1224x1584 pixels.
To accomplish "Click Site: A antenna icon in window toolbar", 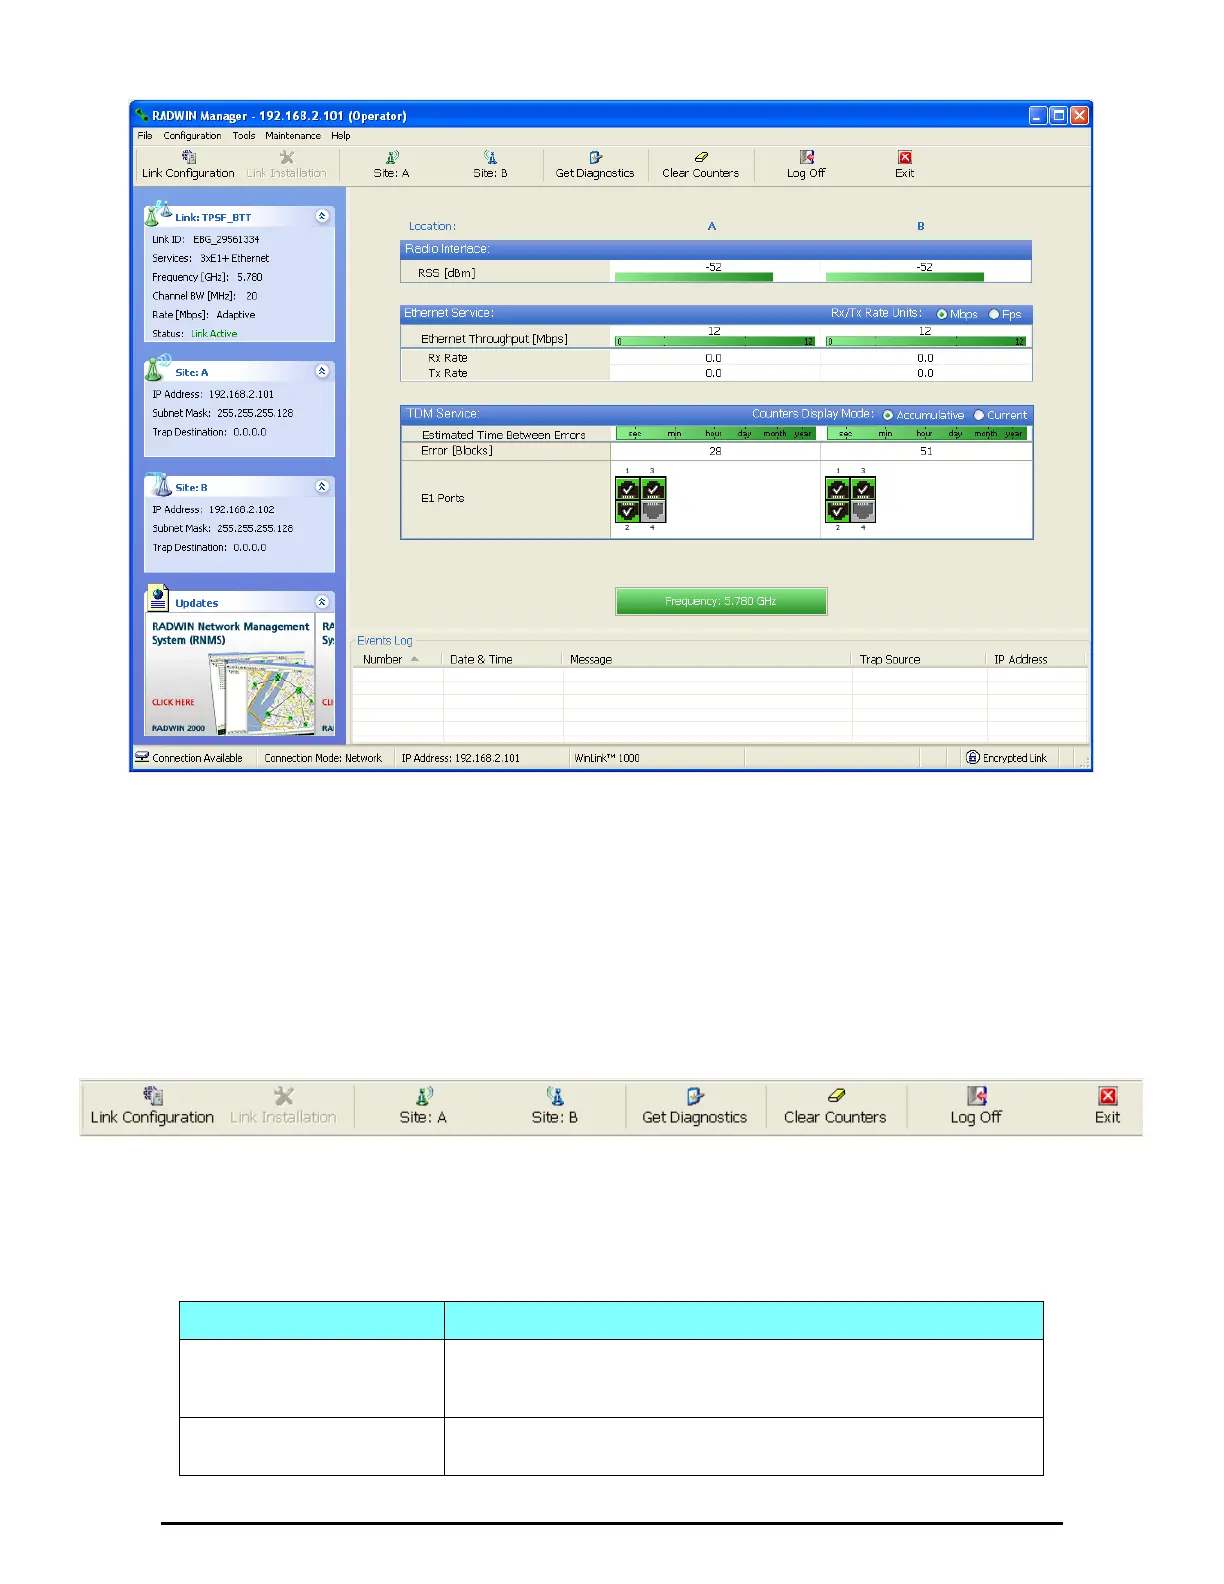I will 392,157.
